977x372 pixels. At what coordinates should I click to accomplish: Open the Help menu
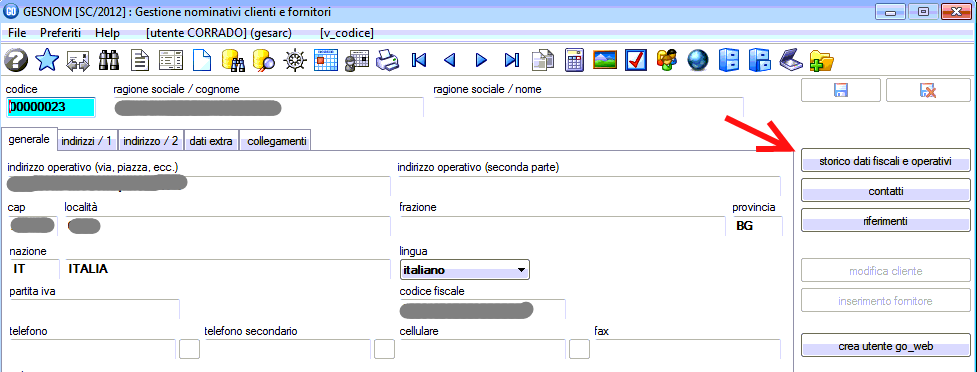click(107, 33)
